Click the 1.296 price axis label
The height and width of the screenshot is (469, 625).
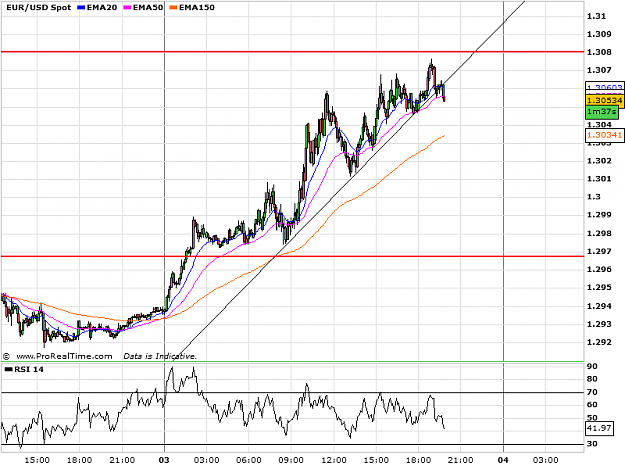(599, 269)
